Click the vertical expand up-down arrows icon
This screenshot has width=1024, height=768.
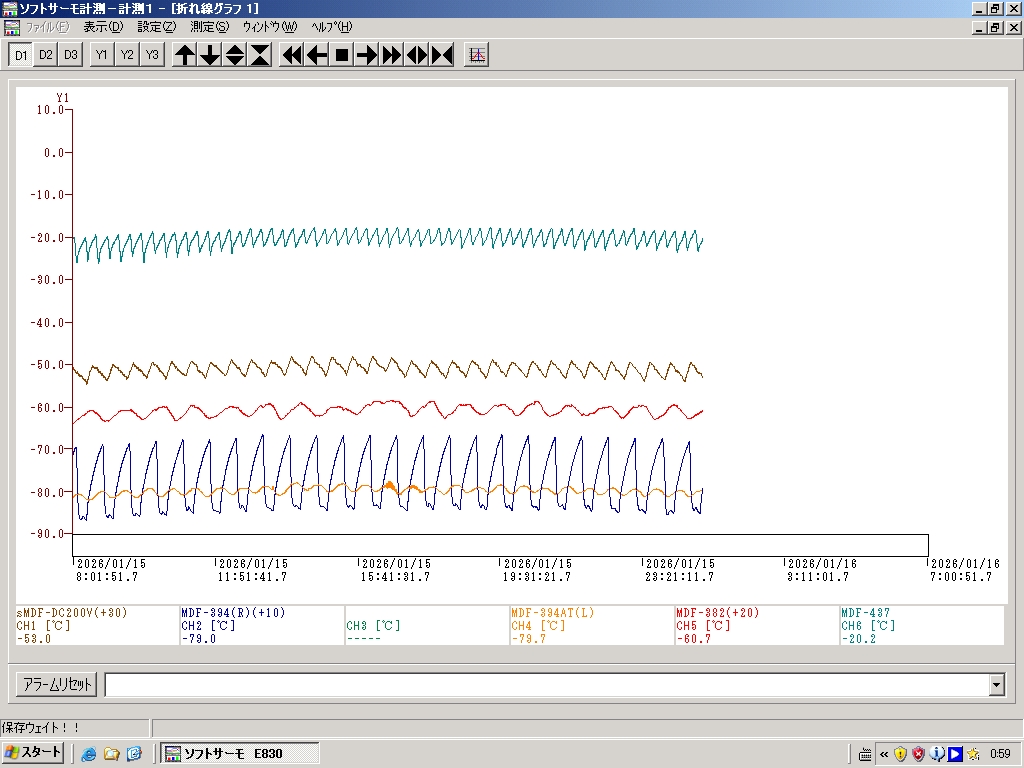[x=235, y=55]
